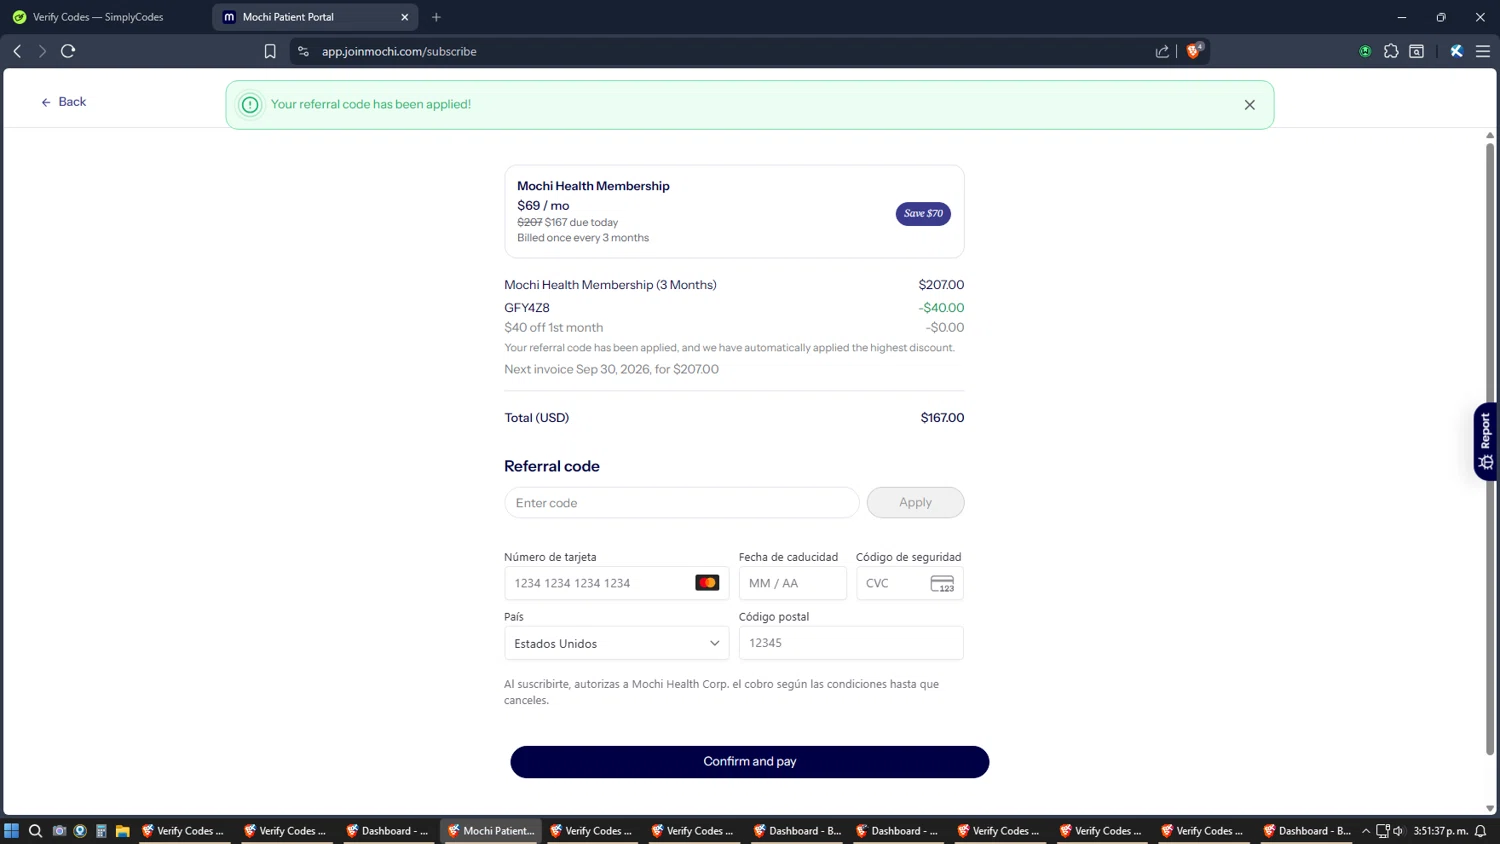Open the browser extensions puzzle icon
Viewport: 1500px width, 844px height.
pyautogui.click(x=1391, y=51)
